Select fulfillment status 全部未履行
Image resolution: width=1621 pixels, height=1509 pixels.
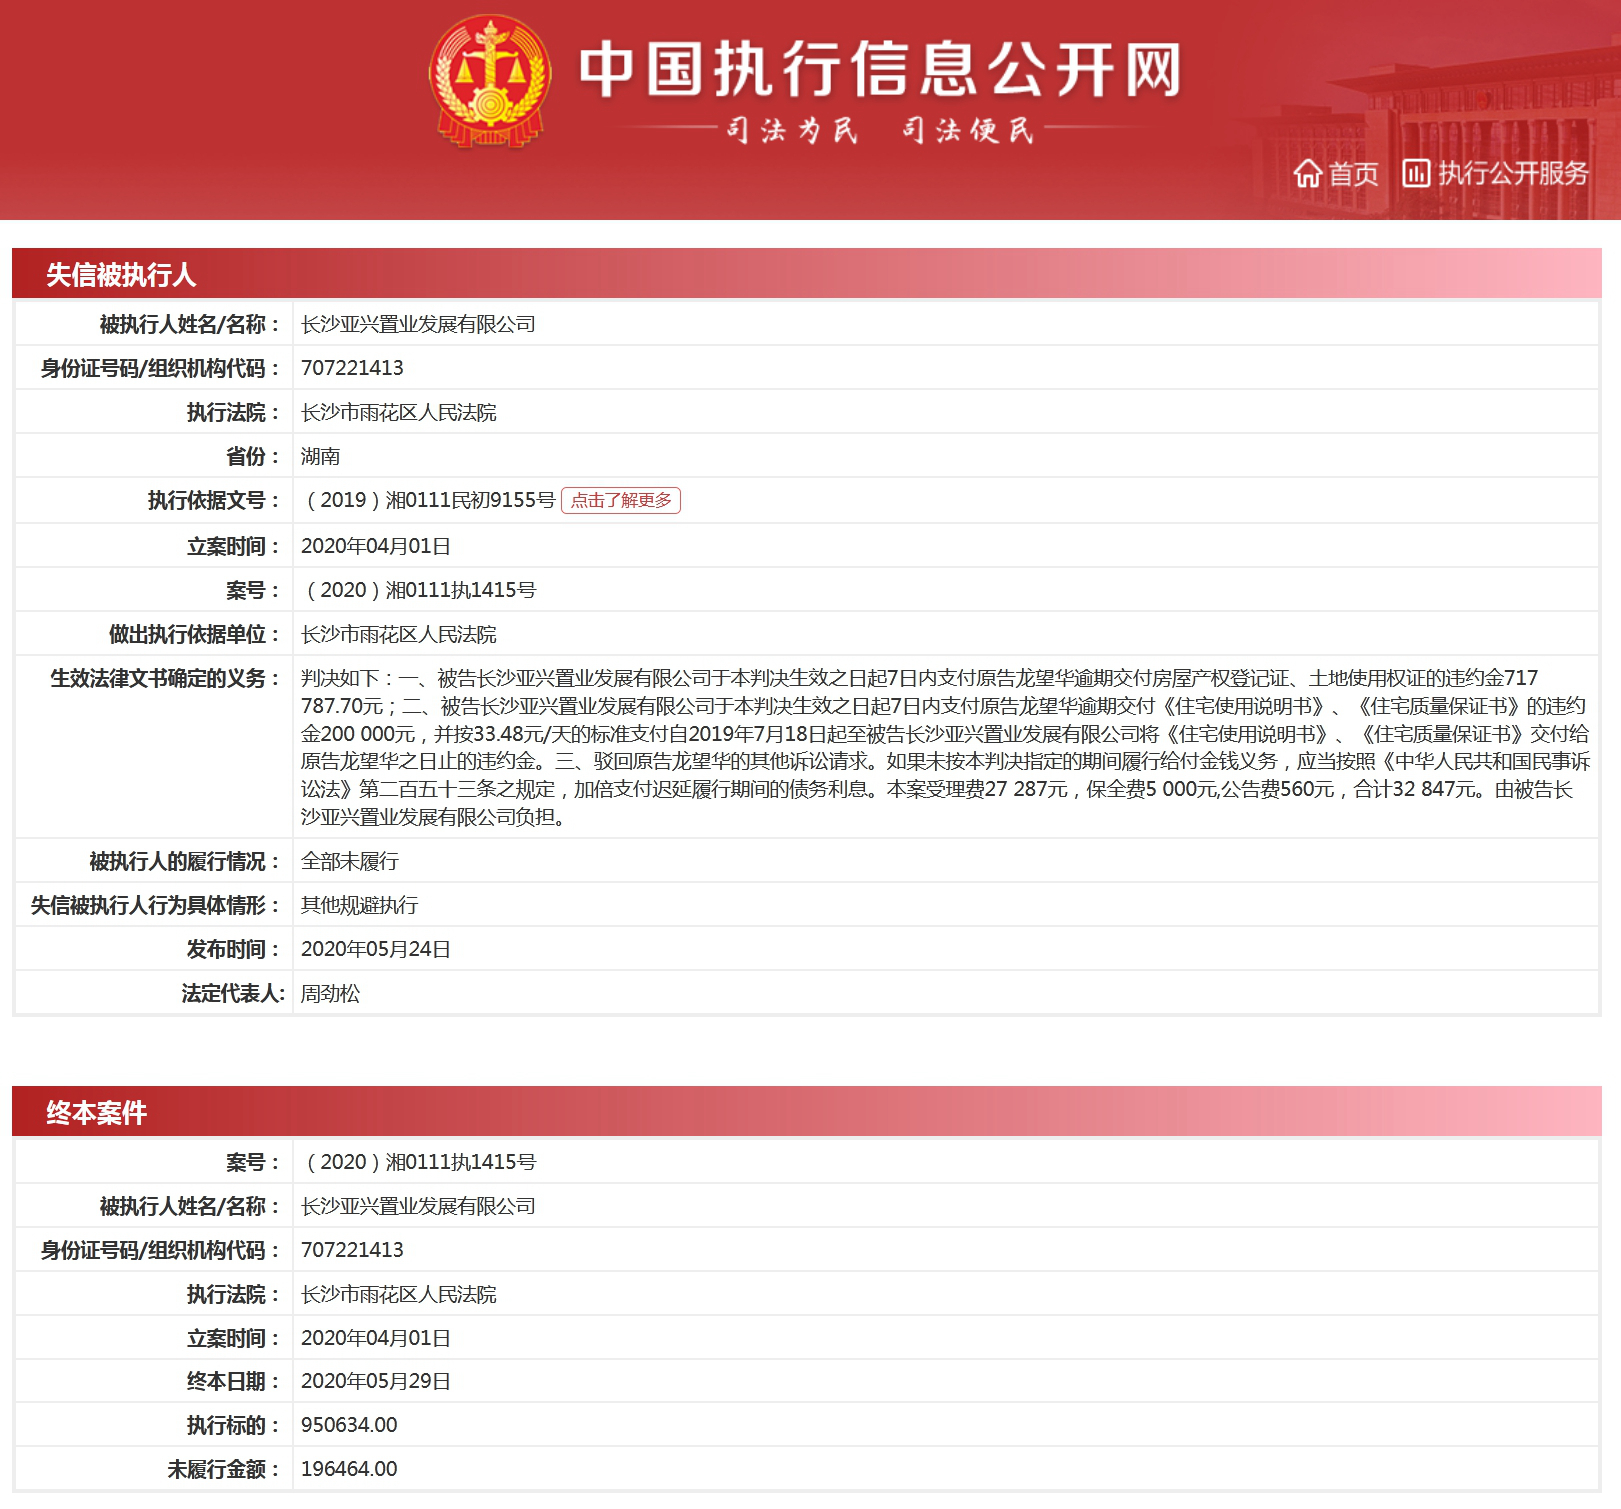[x=350, y=861]
